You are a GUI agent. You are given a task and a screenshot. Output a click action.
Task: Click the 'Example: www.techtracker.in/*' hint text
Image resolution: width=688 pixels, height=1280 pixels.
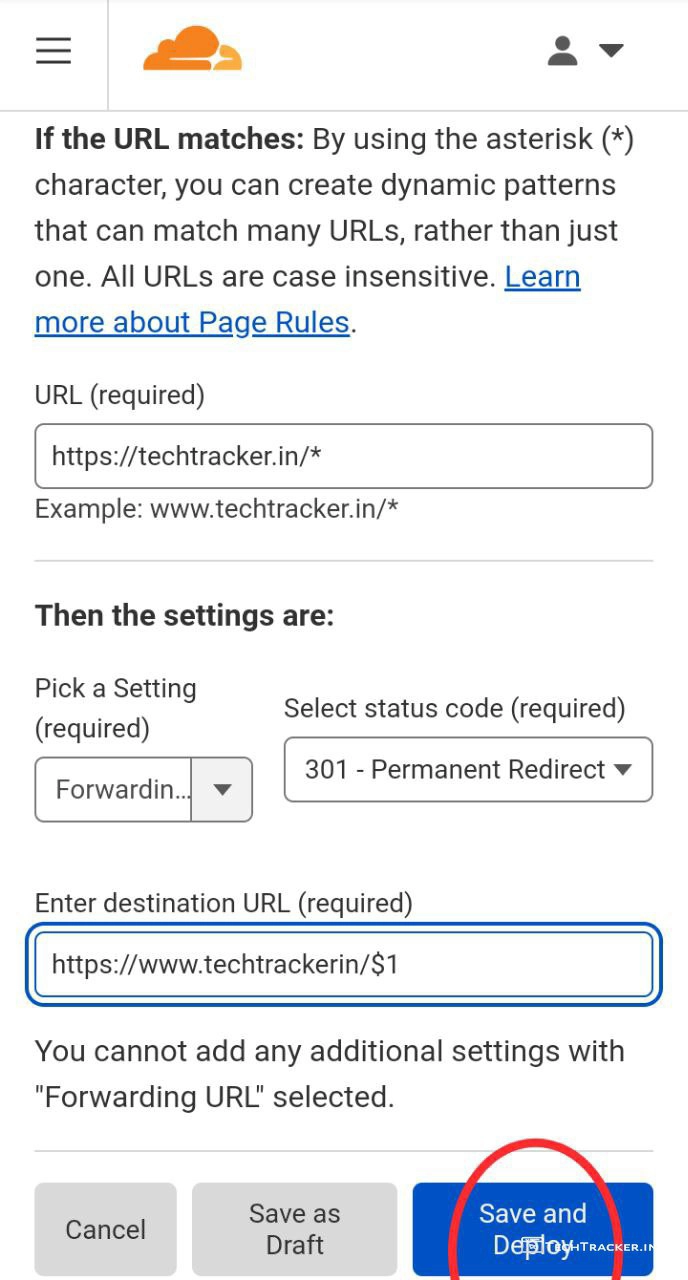tap(217, 508)
